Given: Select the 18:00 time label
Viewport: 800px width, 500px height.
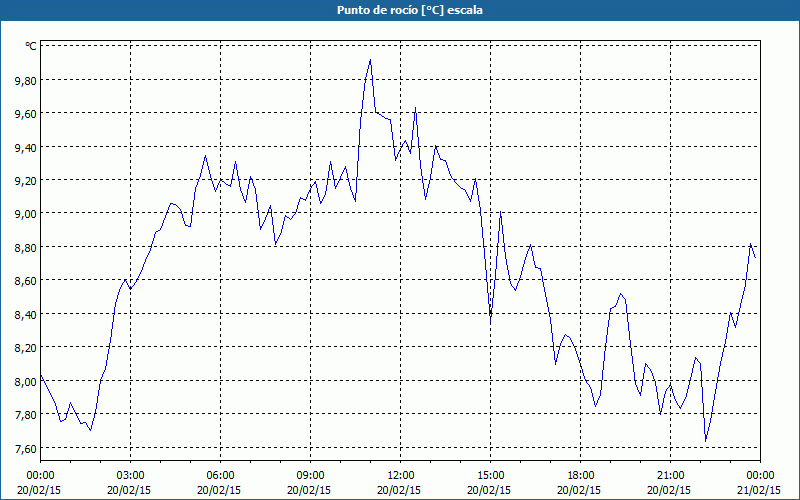Looking at the screenshot, I should pyautogui.click(x=581, y=475).
